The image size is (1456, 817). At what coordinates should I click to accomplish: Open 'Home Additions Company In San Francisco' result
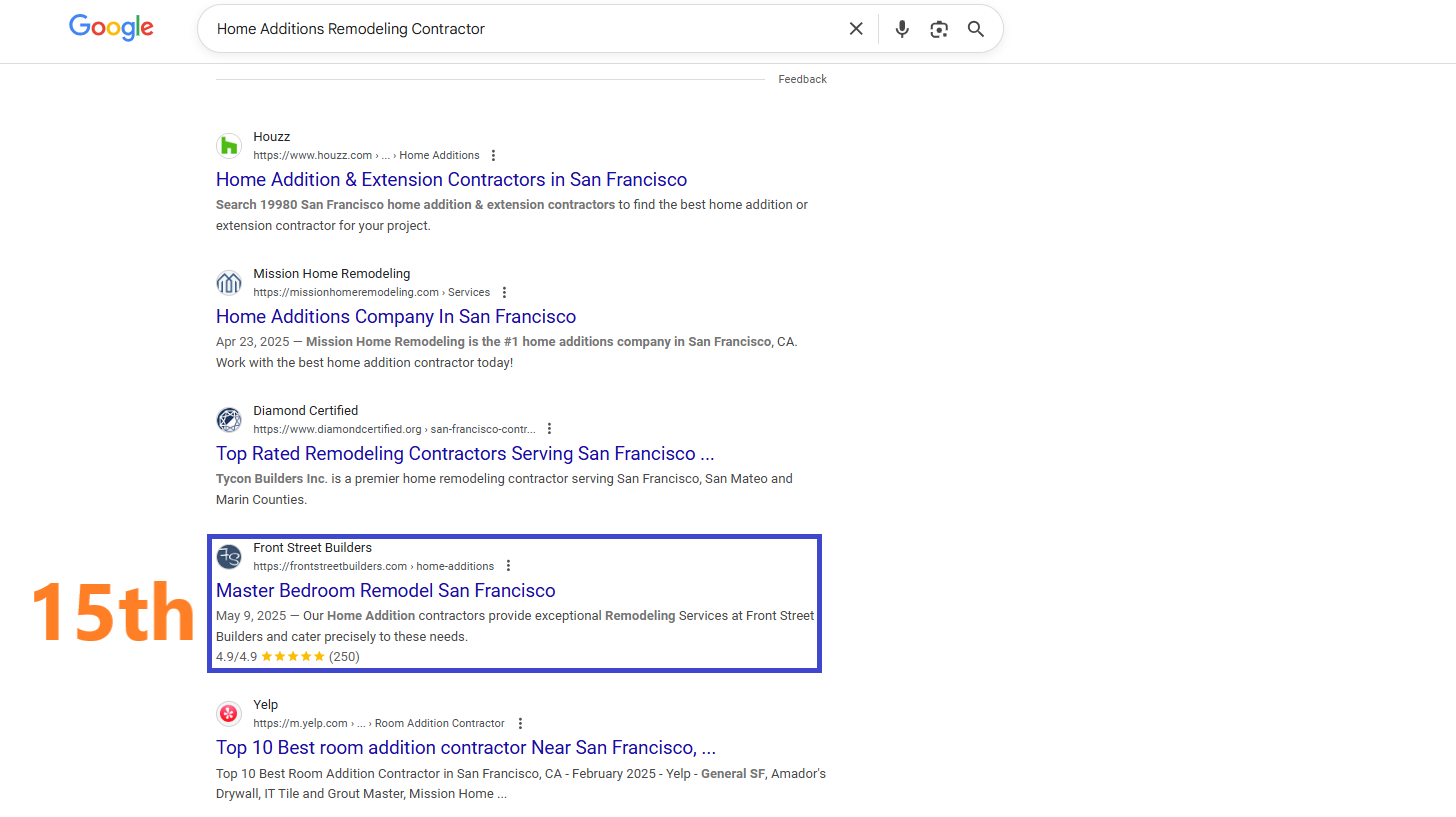[396, 317]
